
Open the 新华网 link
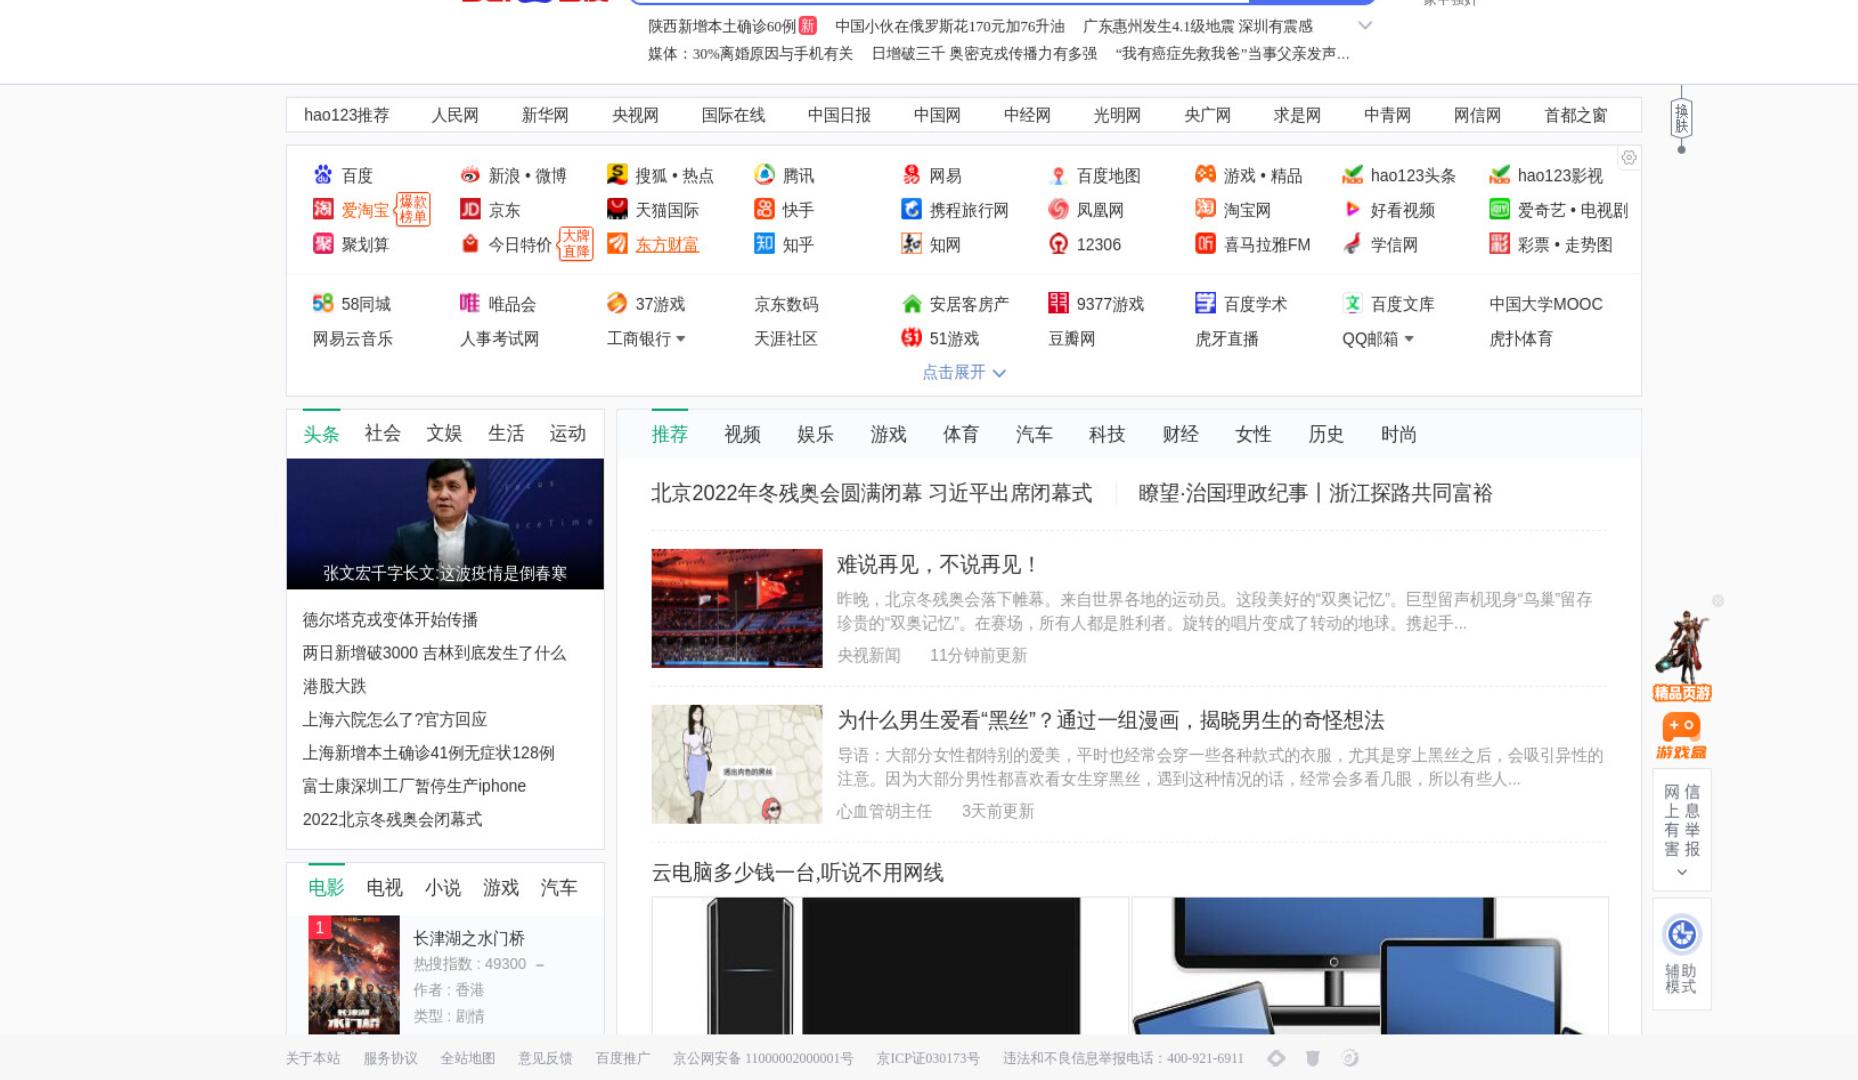click(x=545, y=115)
